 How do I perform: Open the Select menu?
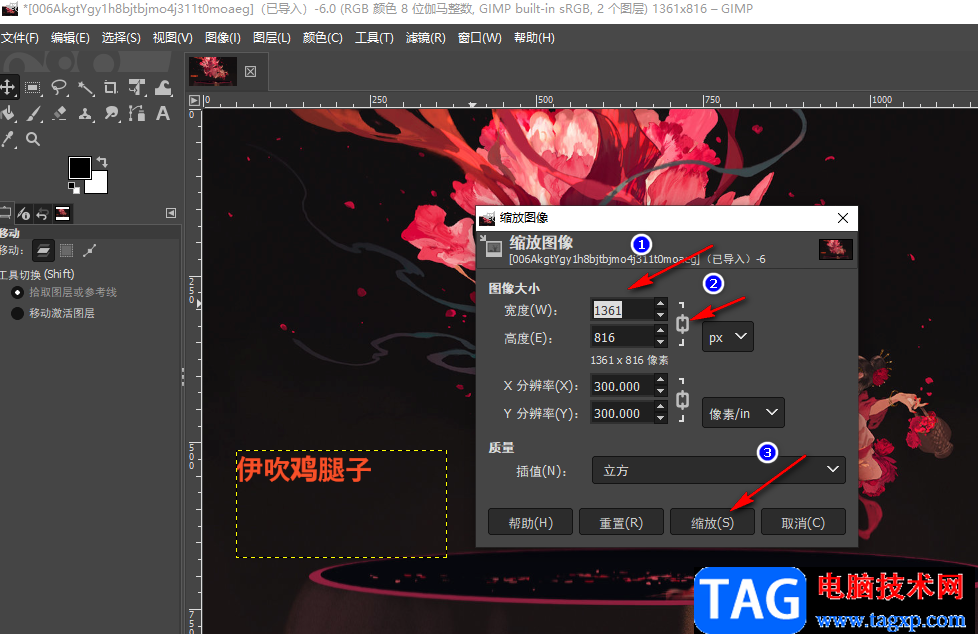coord(121,38)
